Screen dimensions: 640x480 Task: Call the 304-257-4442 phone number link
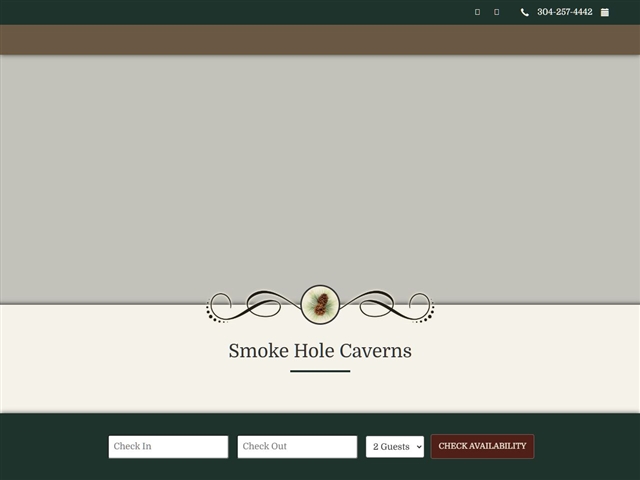coord(564,12)
